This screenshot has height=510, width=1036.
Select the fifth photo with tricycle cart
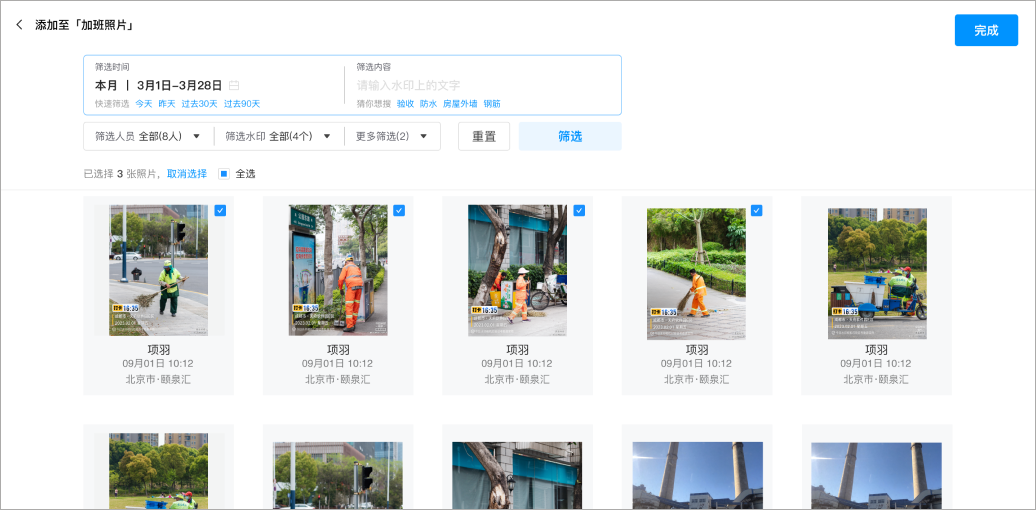876,270
